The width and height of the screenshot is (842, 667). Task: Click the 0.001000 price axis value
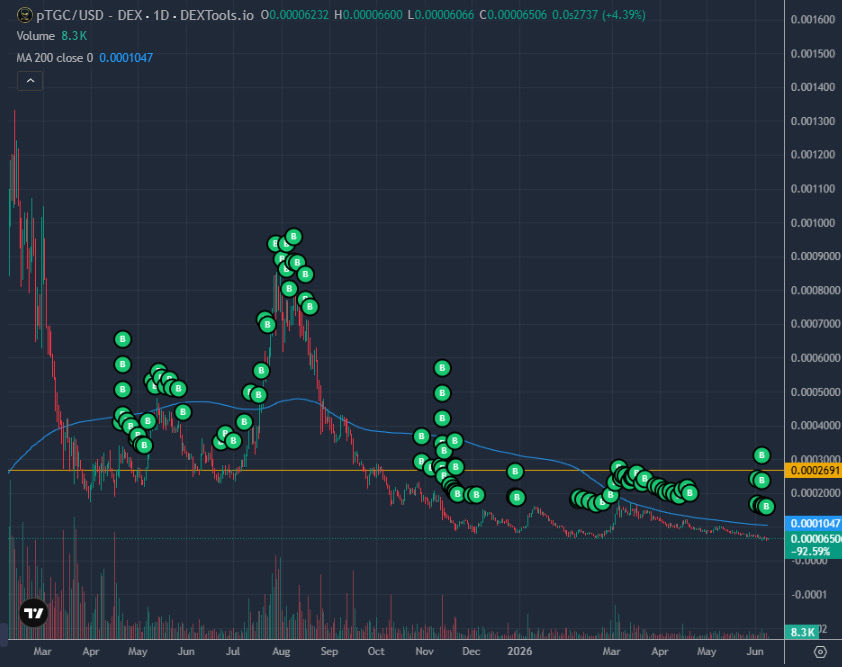(813, 223)
